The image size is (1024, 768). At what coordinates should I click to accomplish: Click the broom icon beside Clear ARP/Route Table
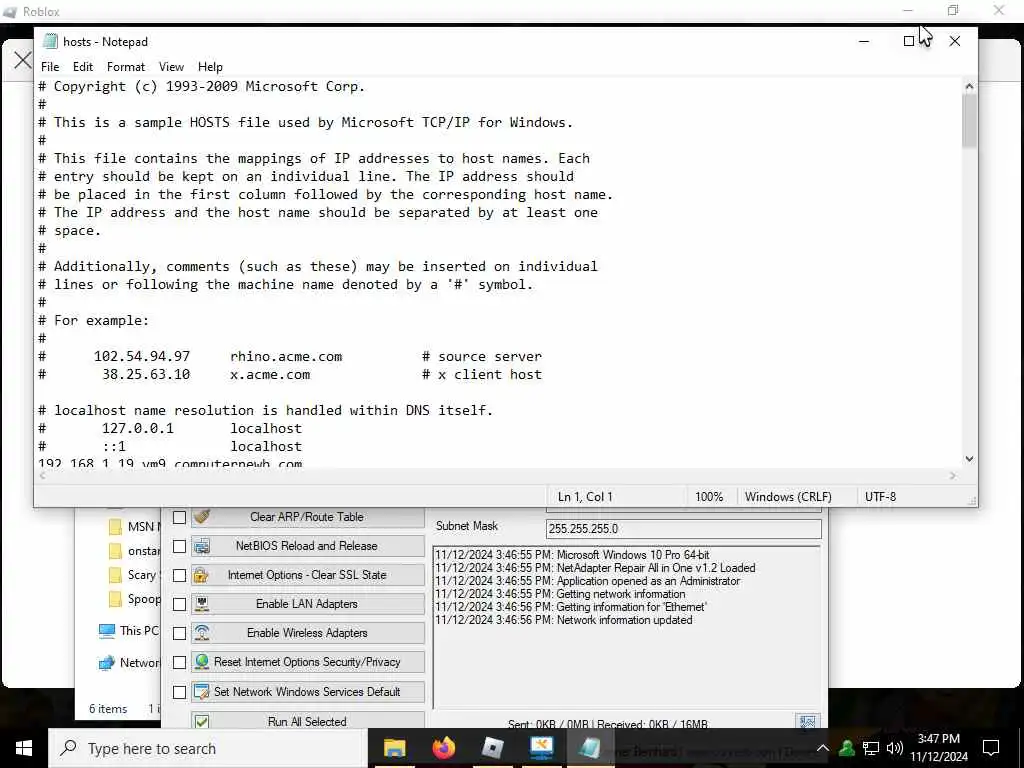[202, 517]
